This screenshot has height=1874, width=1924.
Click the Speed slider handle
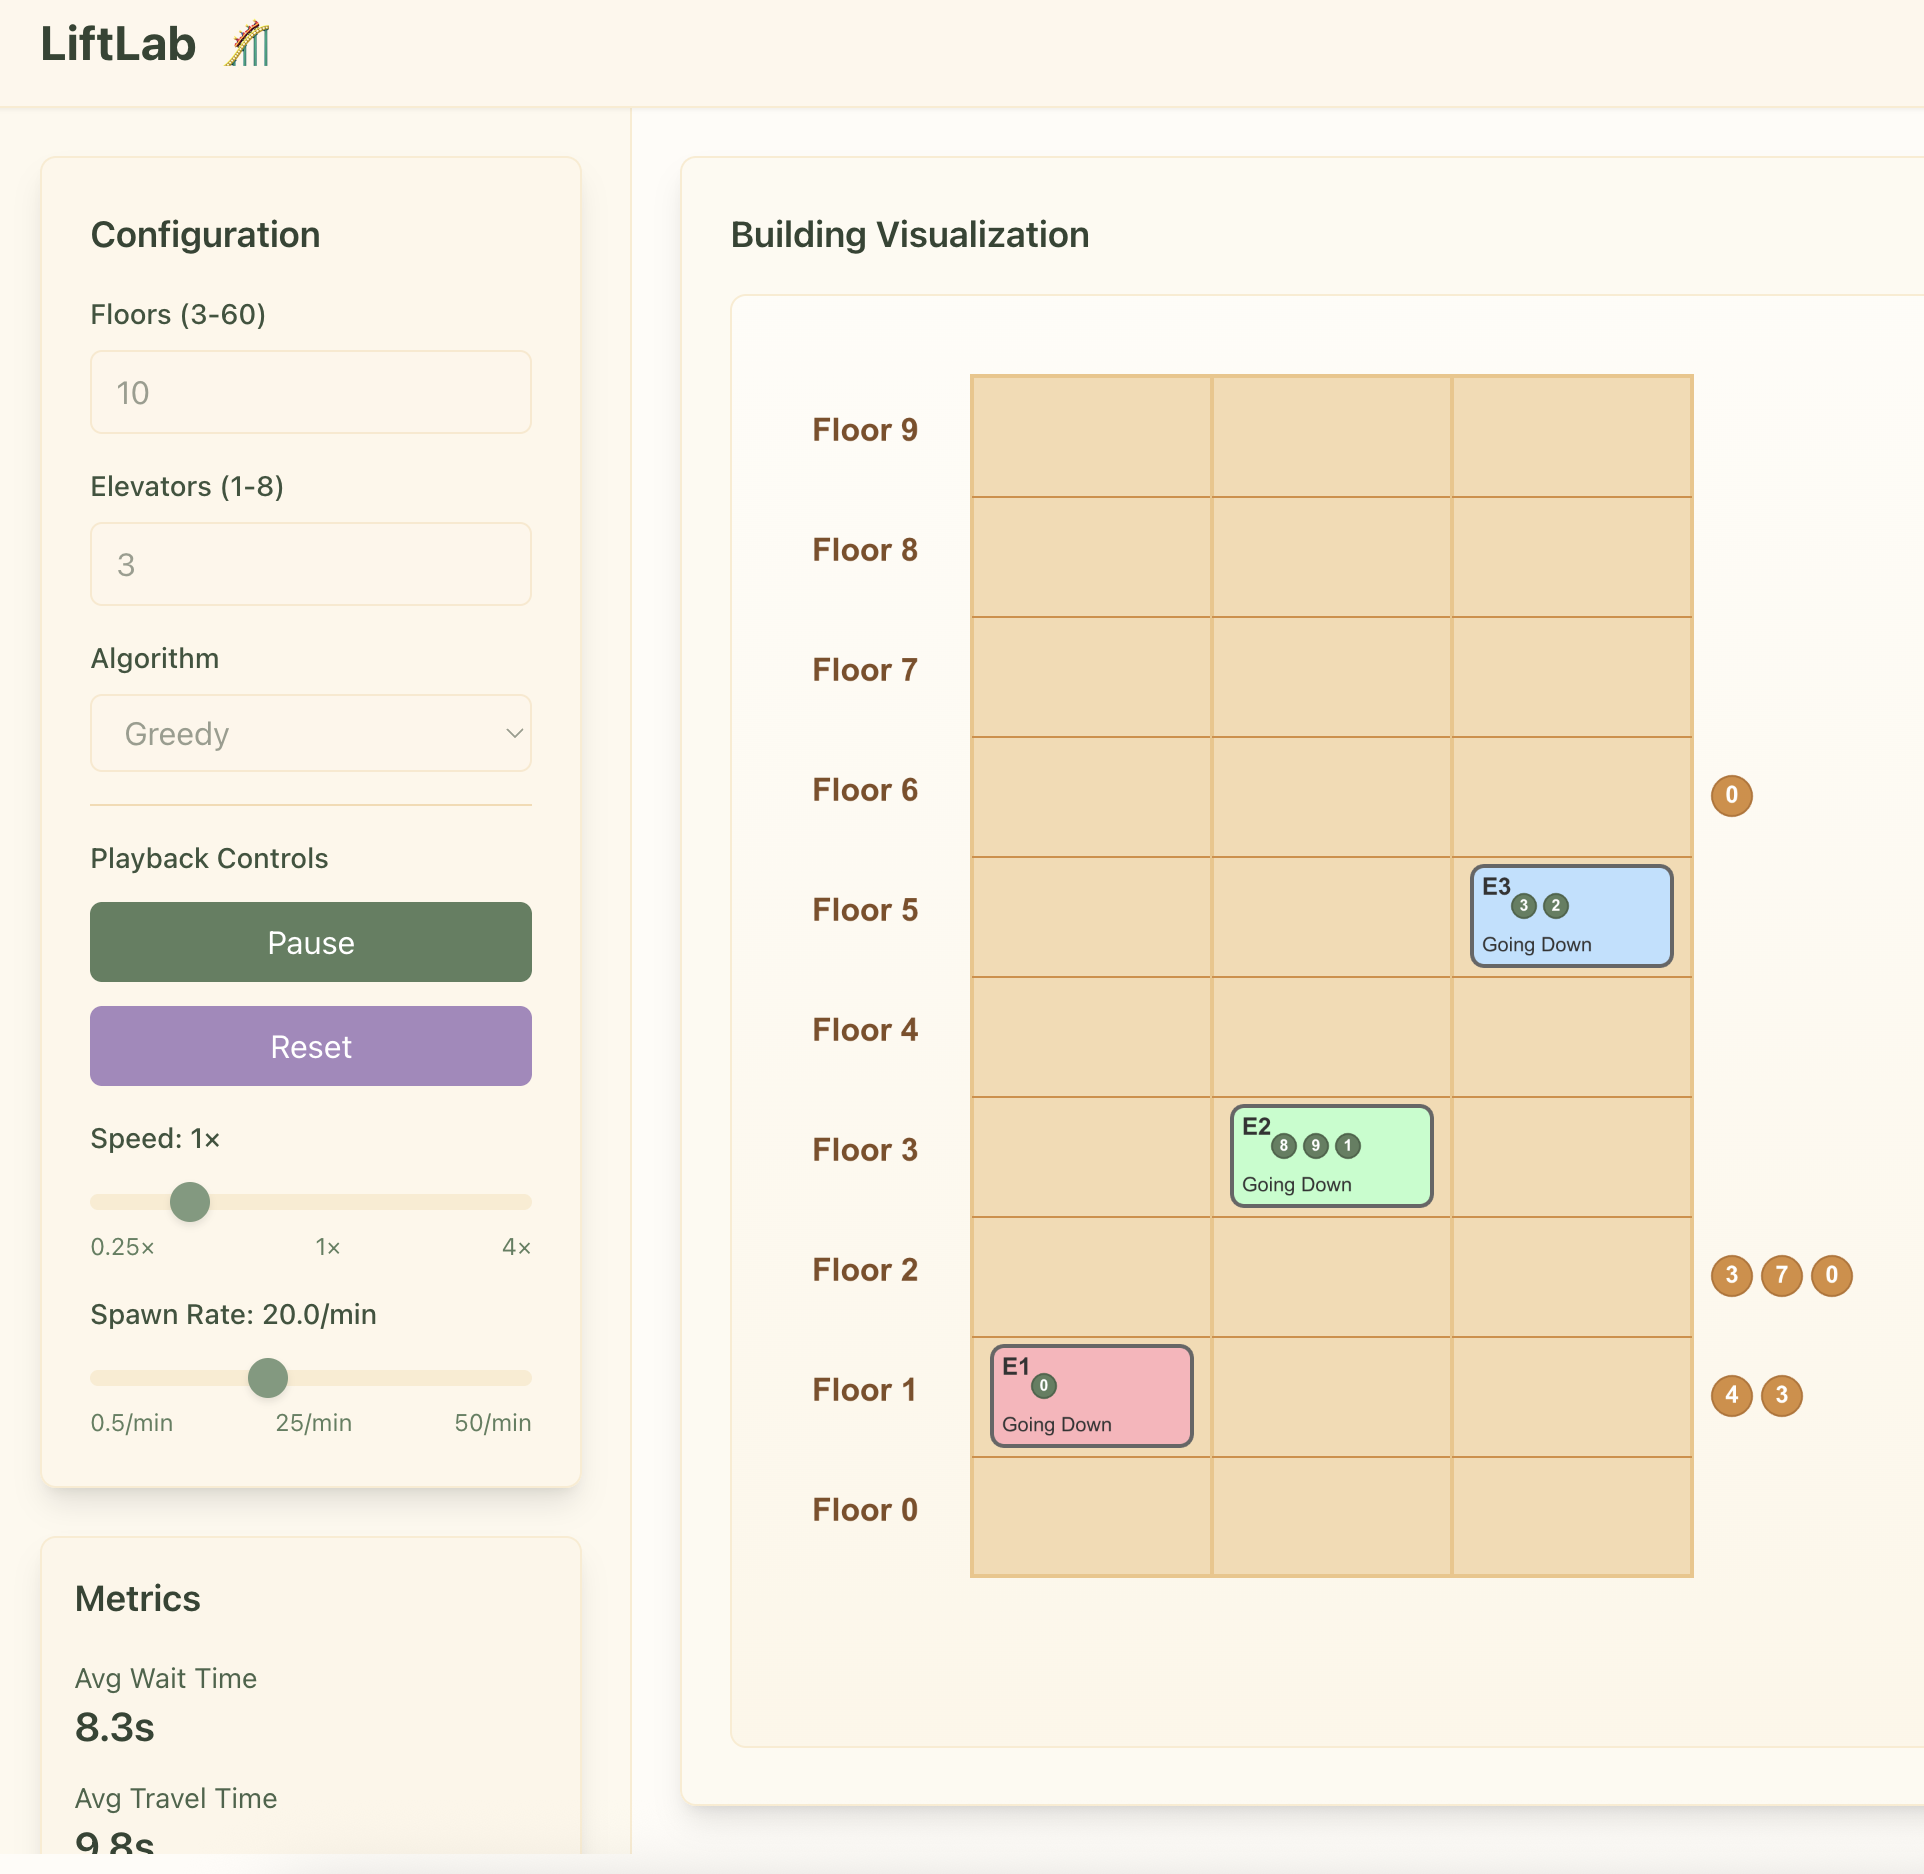tap(190, 1202)
